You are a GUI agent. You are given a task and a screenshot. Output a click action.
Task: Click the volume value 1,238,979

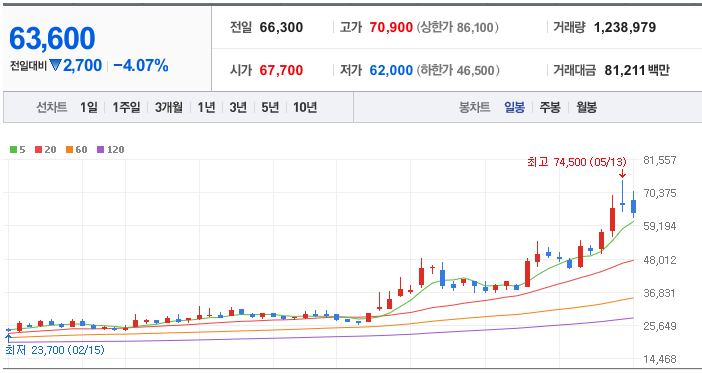pos(625,27)
